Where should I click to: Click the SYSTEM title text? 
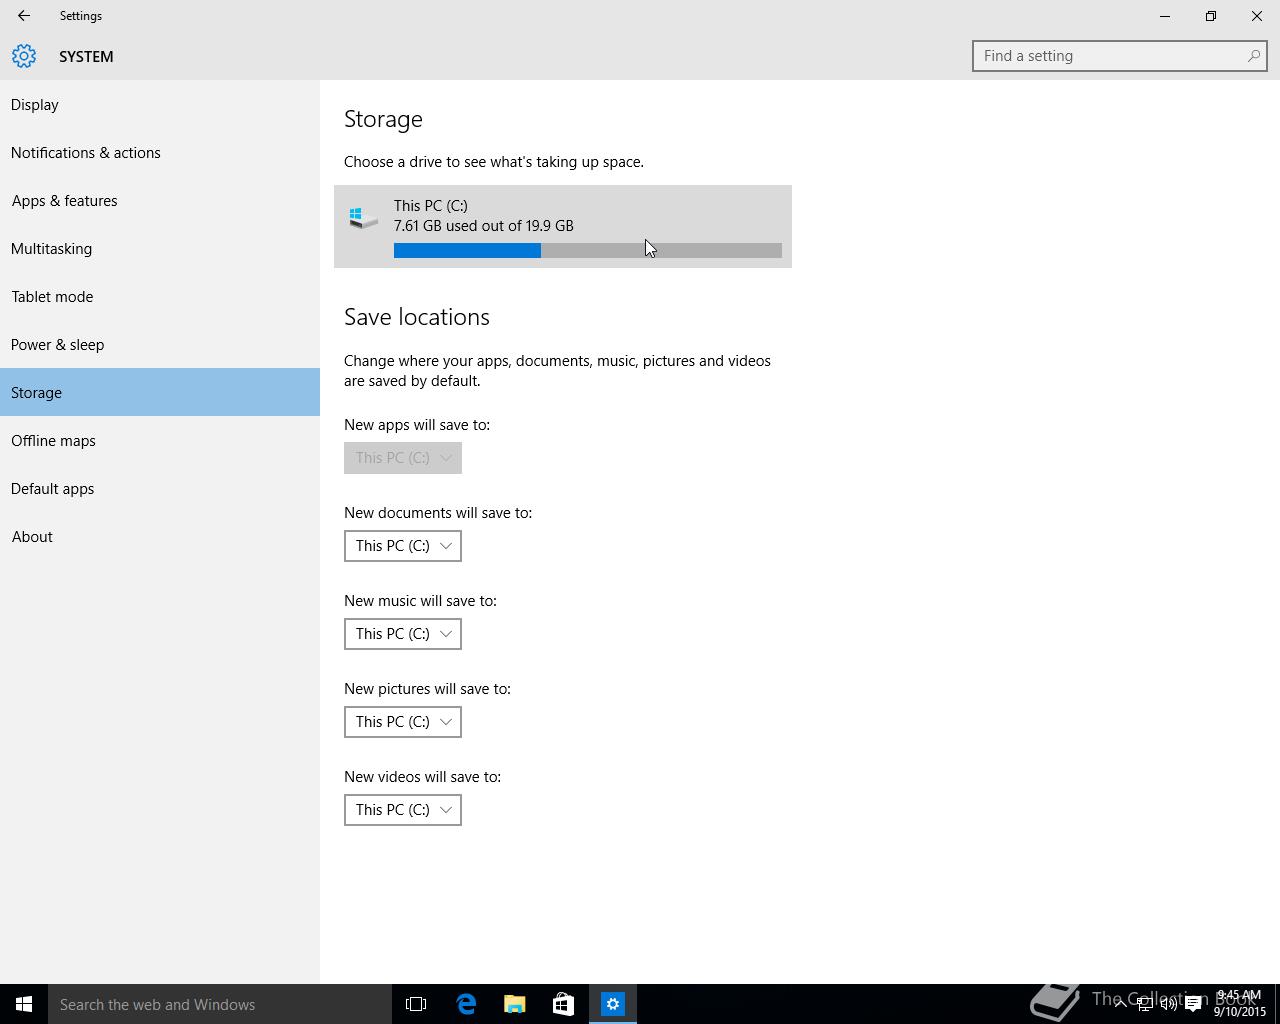(86, 57)
